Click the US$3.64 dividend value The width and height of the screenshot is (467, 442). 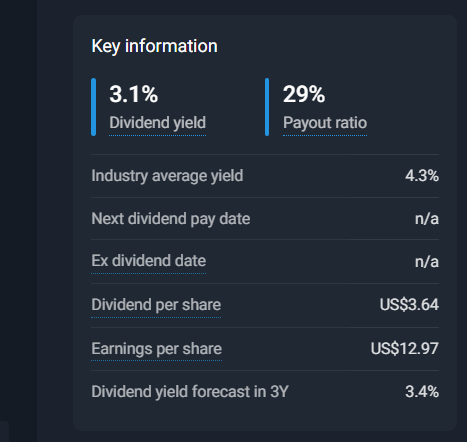409,305
